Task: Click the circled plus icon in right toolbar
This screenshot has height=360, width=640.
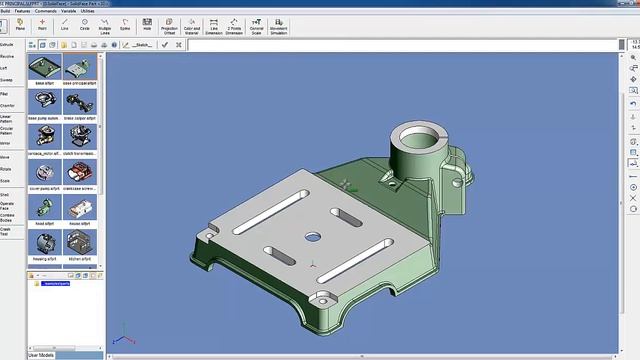Action: point(633,187)
